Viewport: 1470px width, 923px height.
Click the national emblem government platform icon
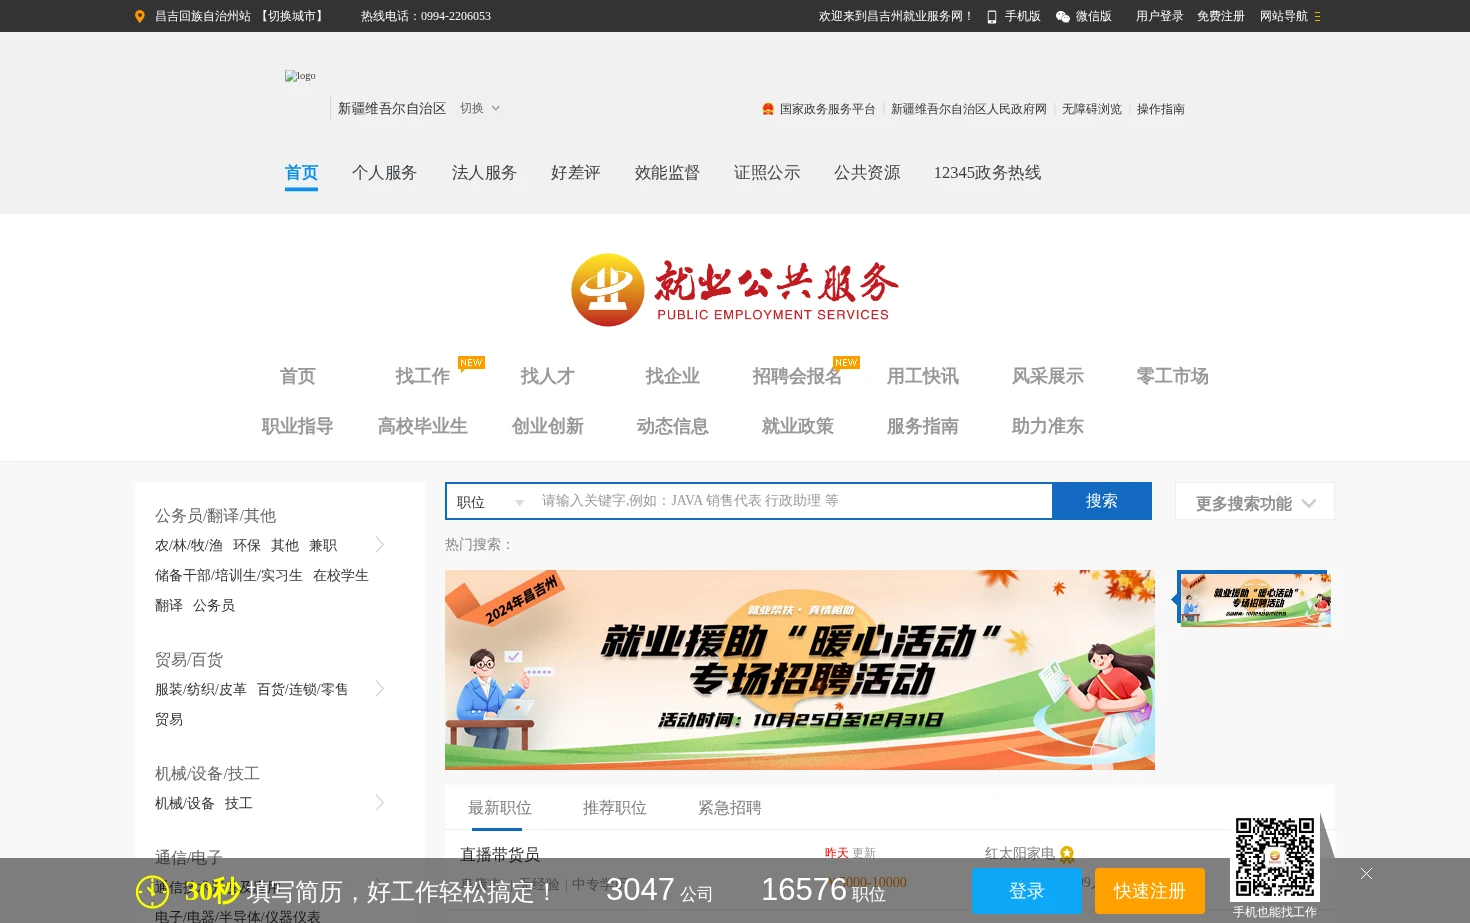(768, 109)
